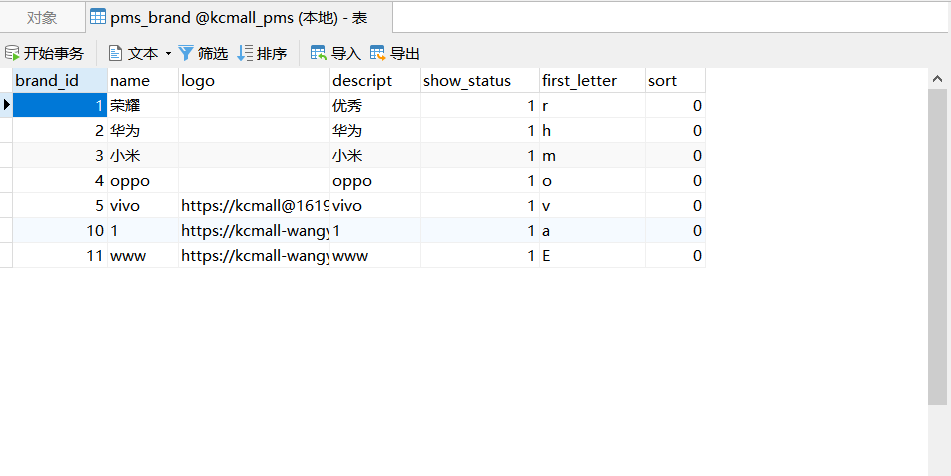Select logo cell in the brand_id 10 row
Image resolution: width=951 pixels, height=476 pixels.
[x=254, y=230]
